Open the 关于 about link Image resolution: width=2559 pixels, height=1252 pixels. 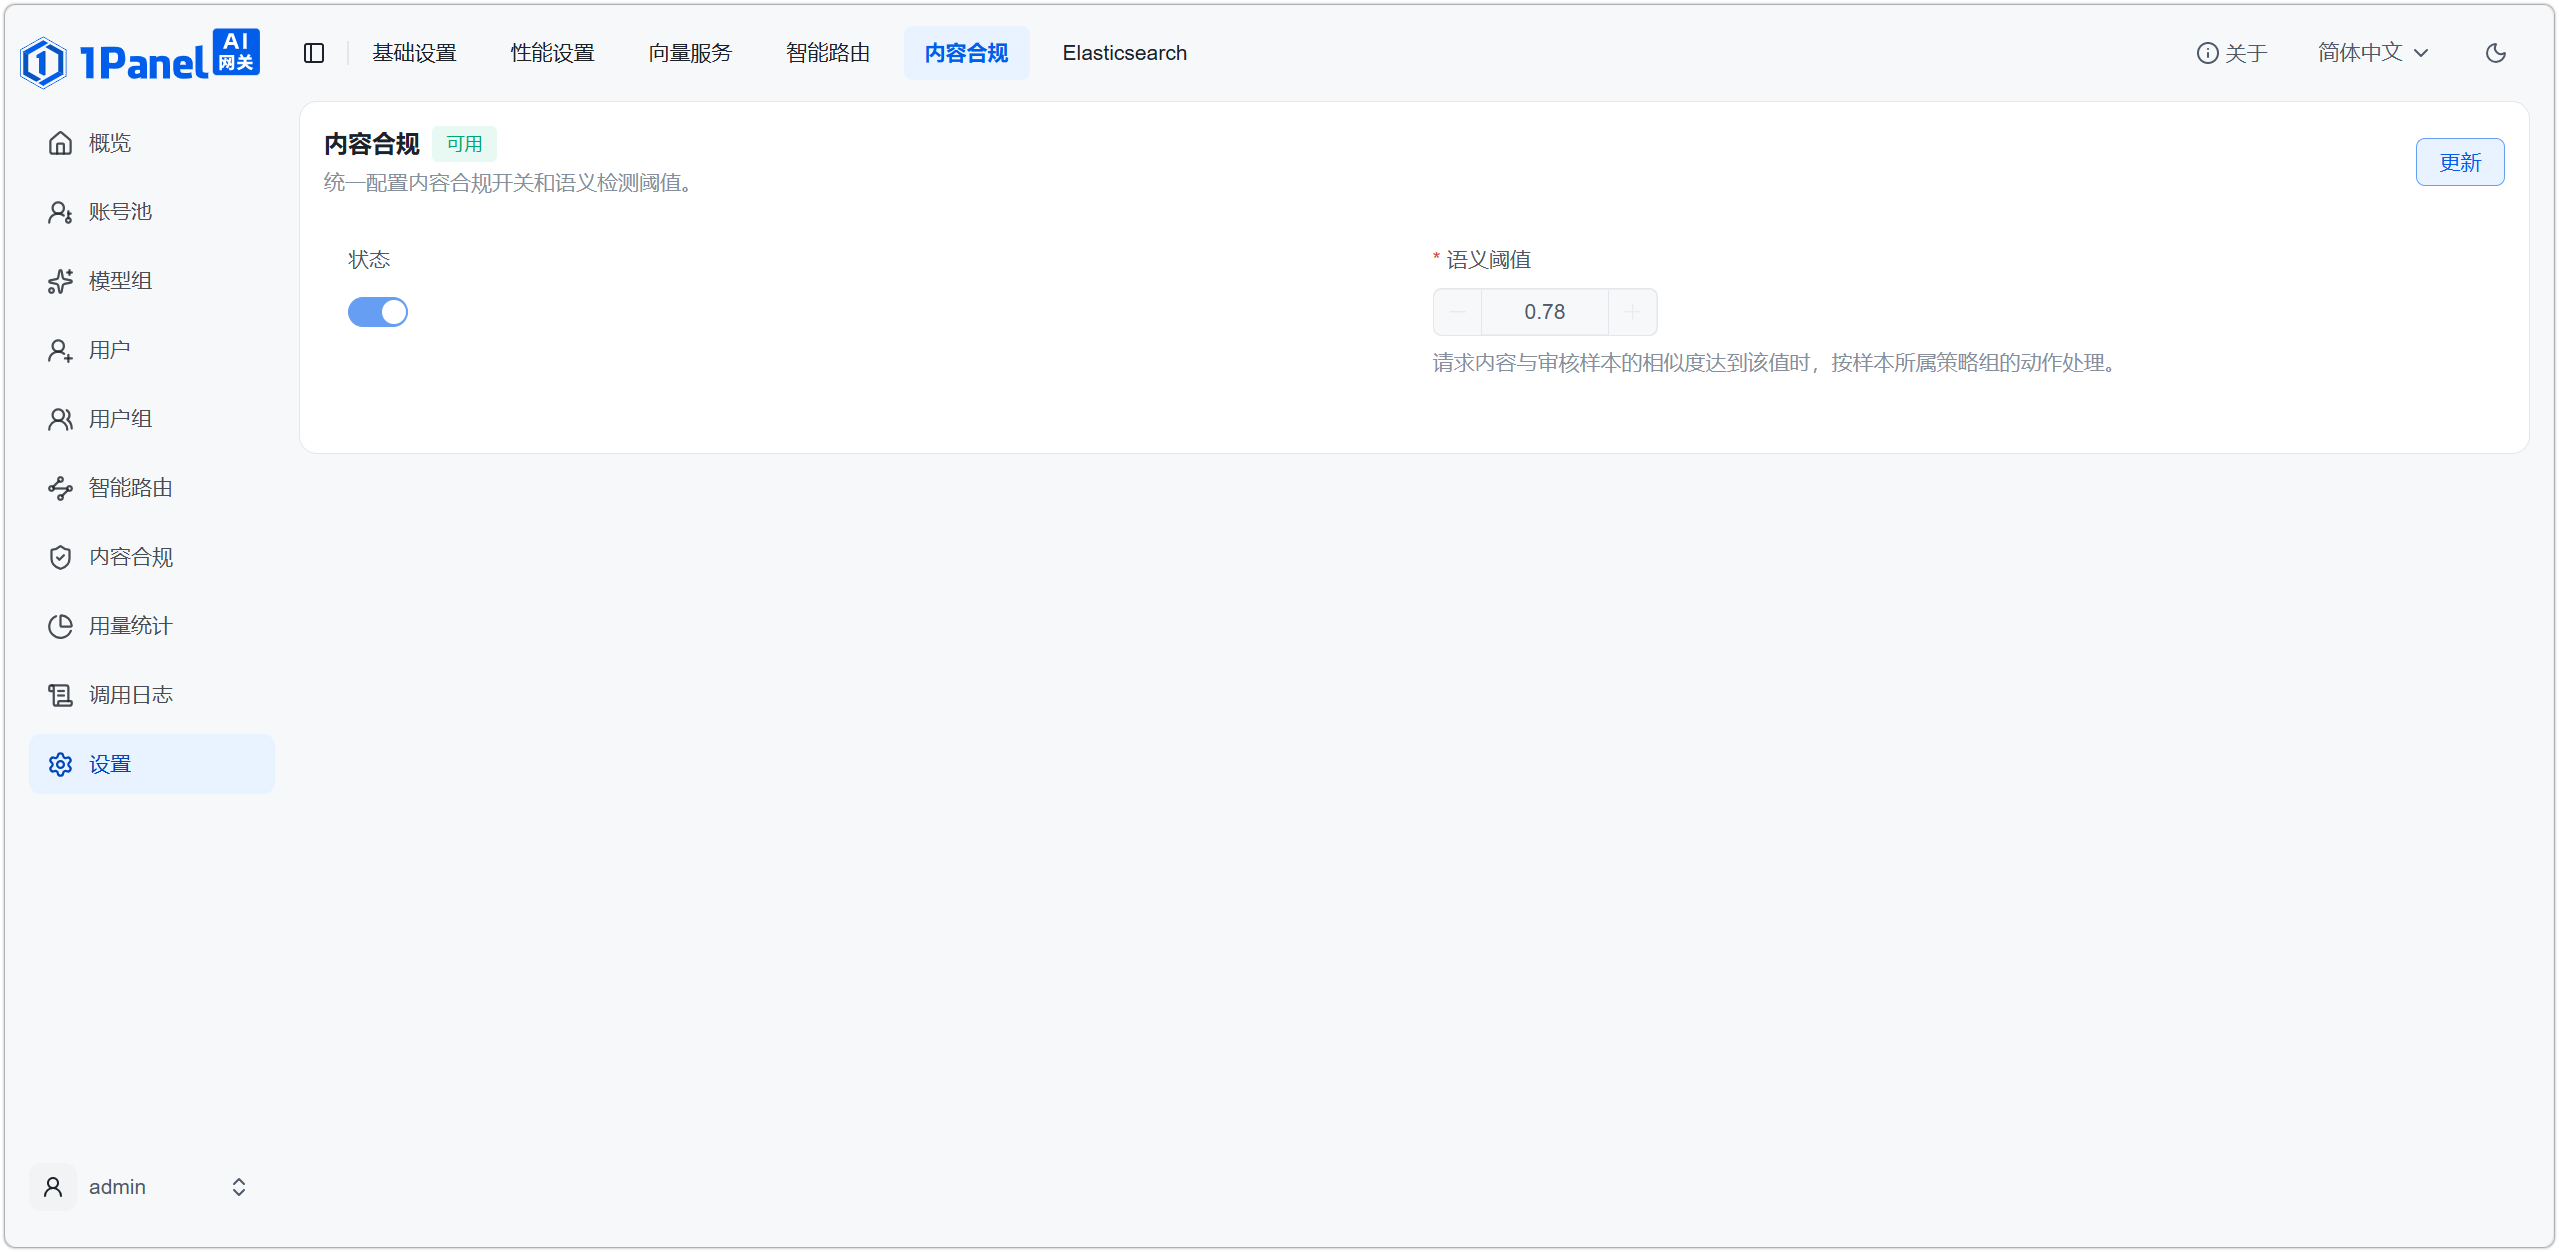coord(2232,53)
